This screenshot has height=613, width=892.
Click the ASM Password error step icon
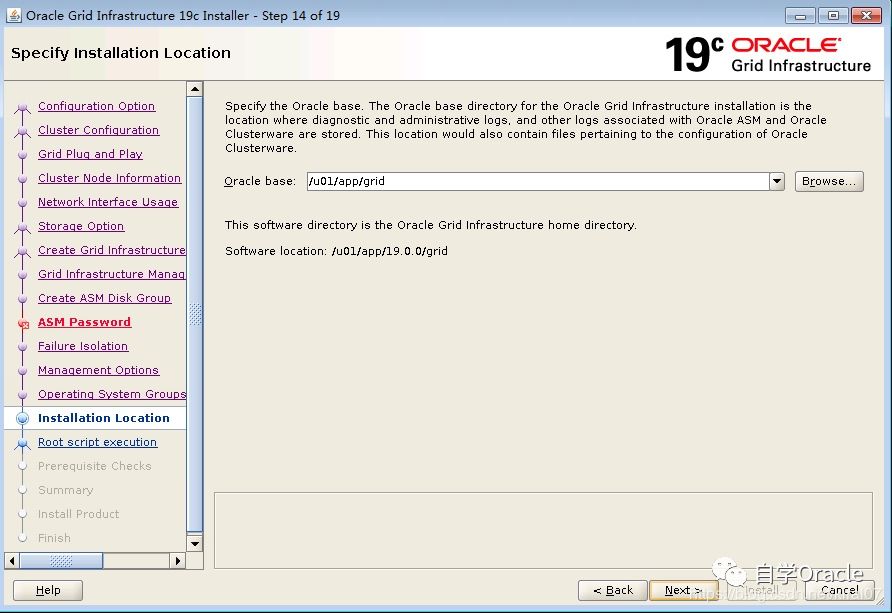tap(23, 324)
